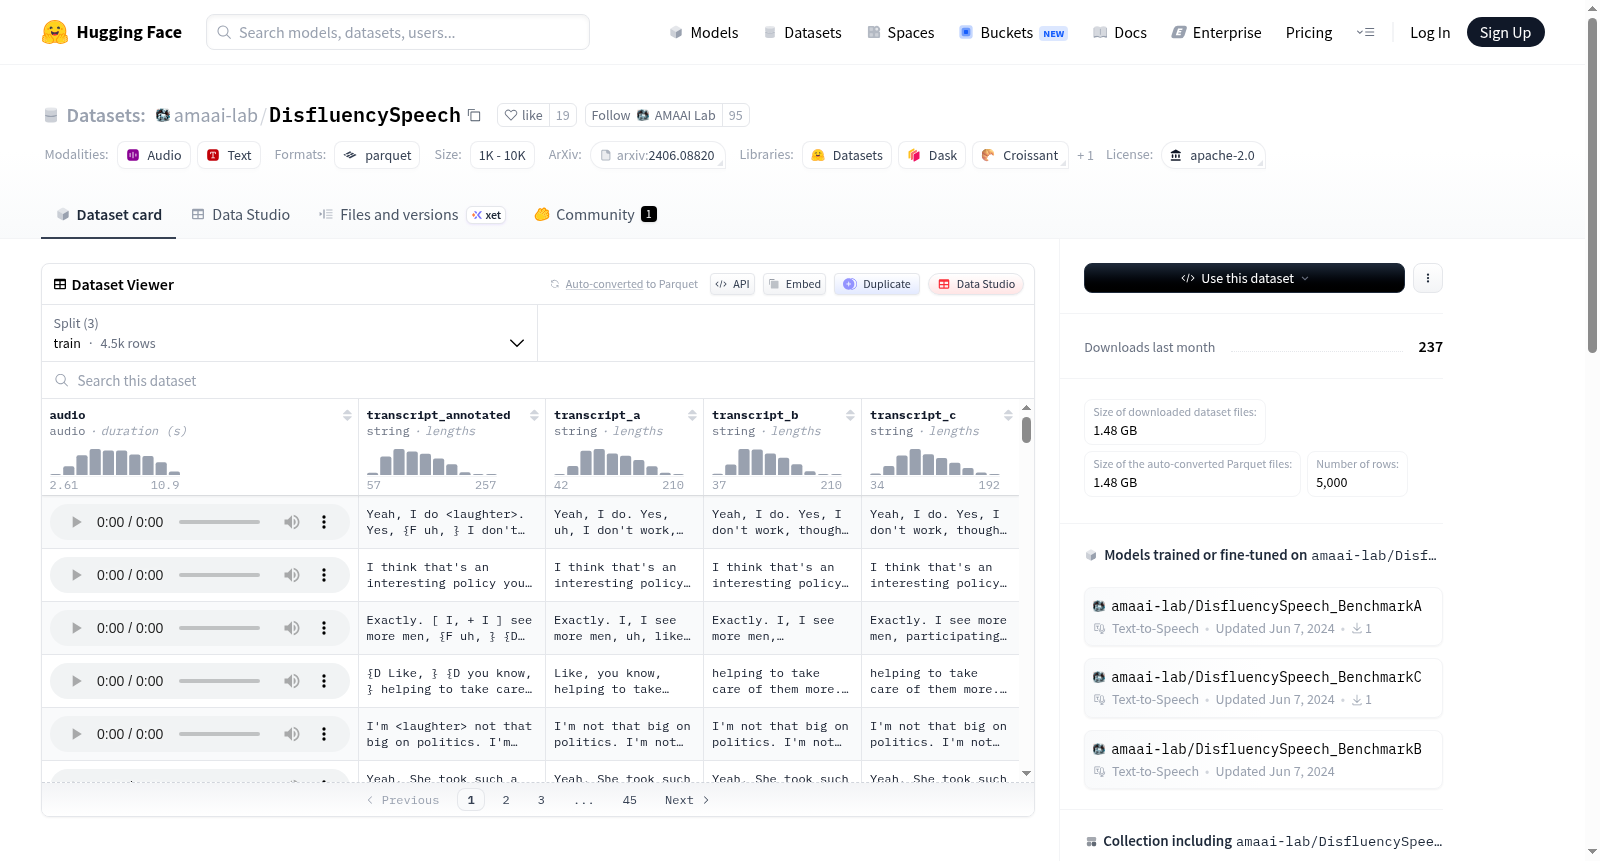The width and height of the screenshot is (1600, 861).
Task: Open the Community tab
Action: 595,215
